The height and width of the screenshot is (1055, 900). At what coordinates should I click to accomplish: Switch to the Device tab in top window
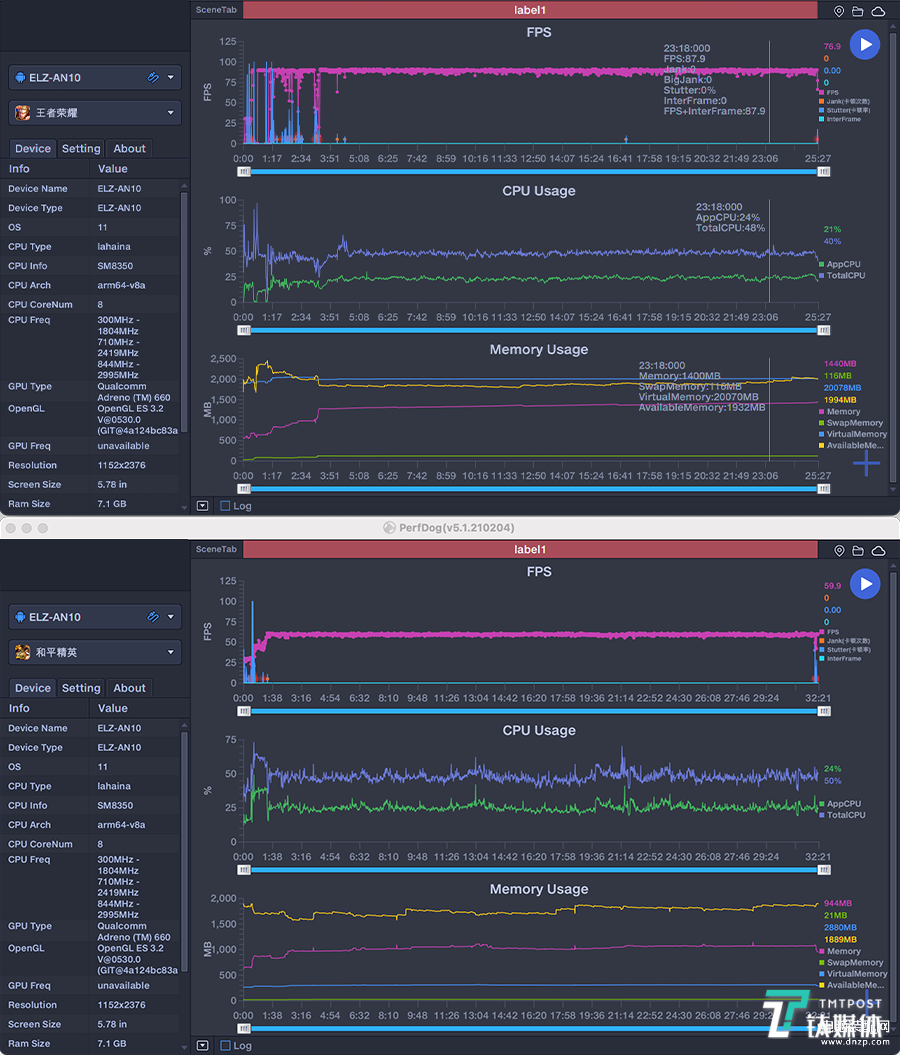tap(32, 149)
